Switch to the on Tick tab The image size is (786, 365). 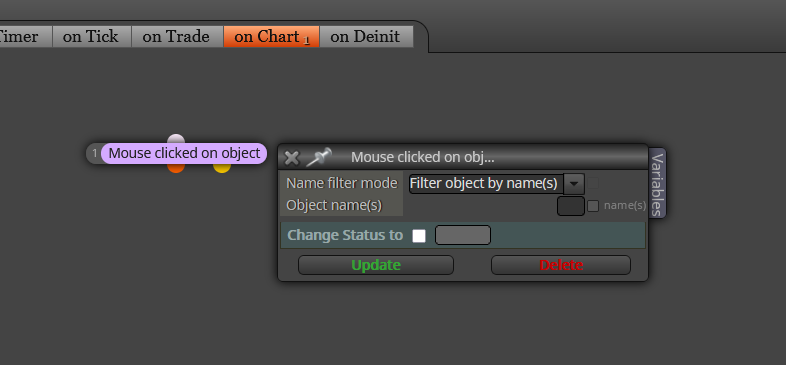[x=91, y=37]
